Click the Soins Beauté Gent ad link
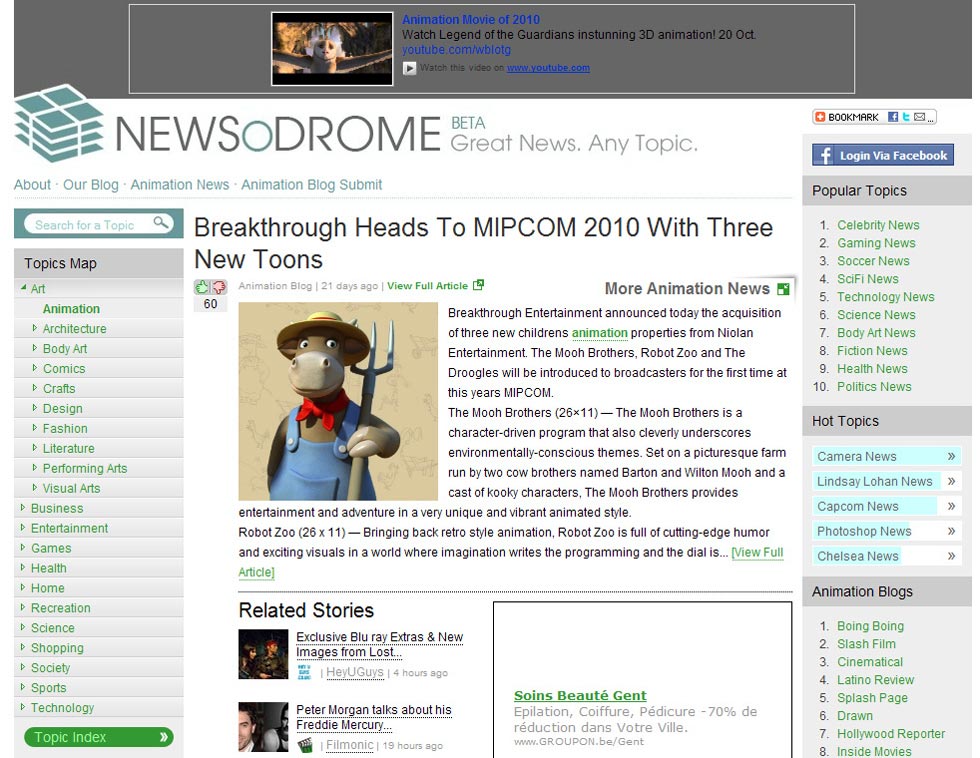This screenshot has width=980, height=758. tap(580, 696)
